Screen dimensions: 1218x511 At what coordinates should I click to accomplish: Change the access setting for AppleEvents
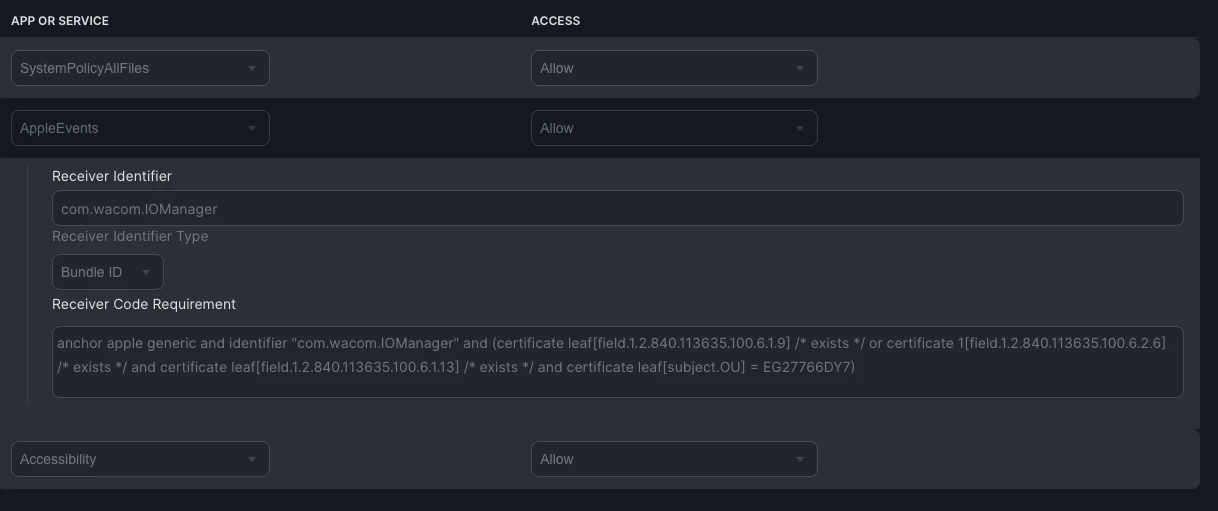click(x=674, y=128)
